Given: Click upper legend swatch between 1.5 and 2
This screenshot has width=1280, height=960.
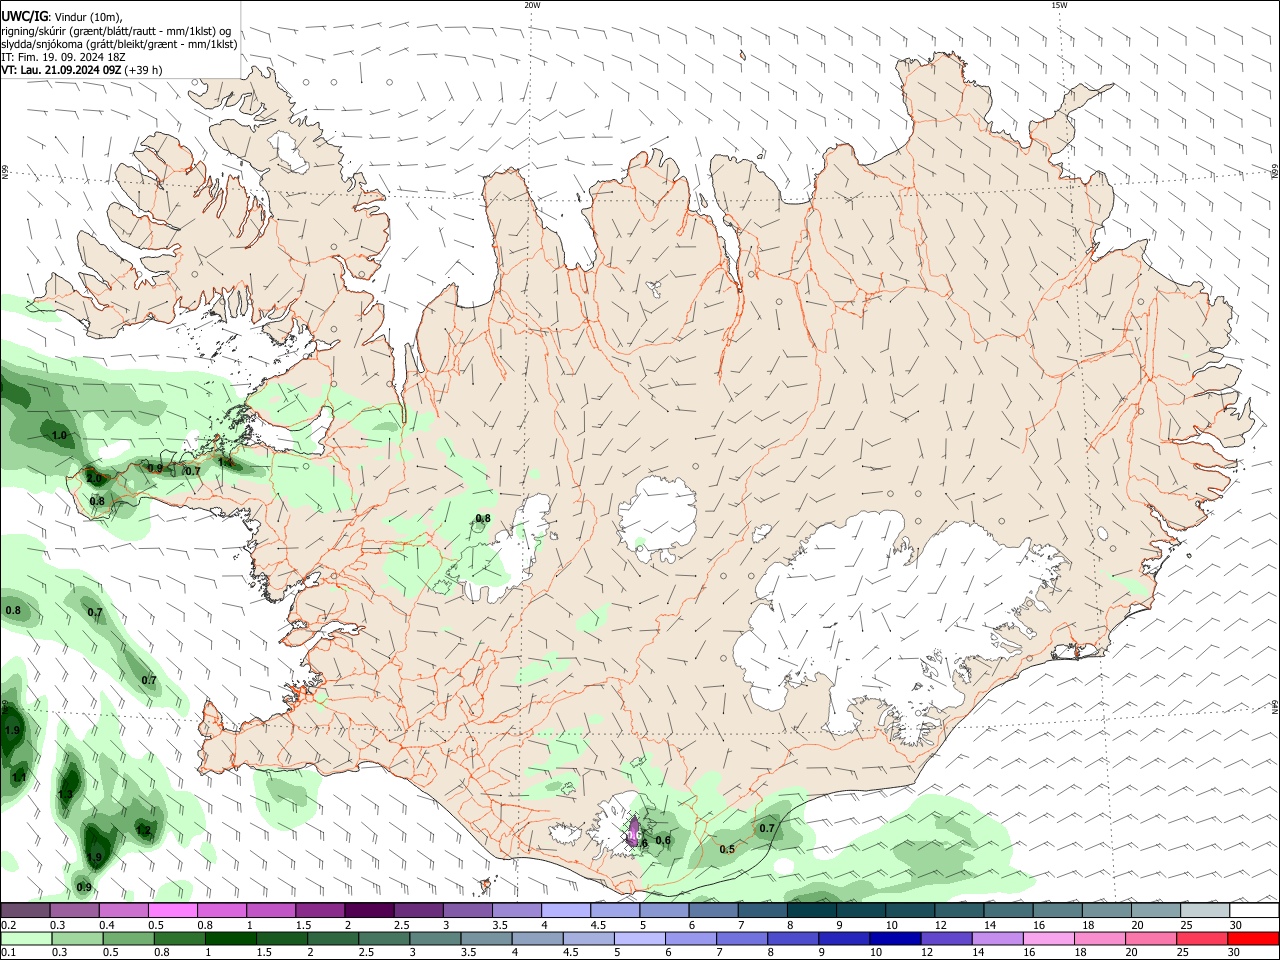Looking at the screenshot, I should (x=319, y=911).
